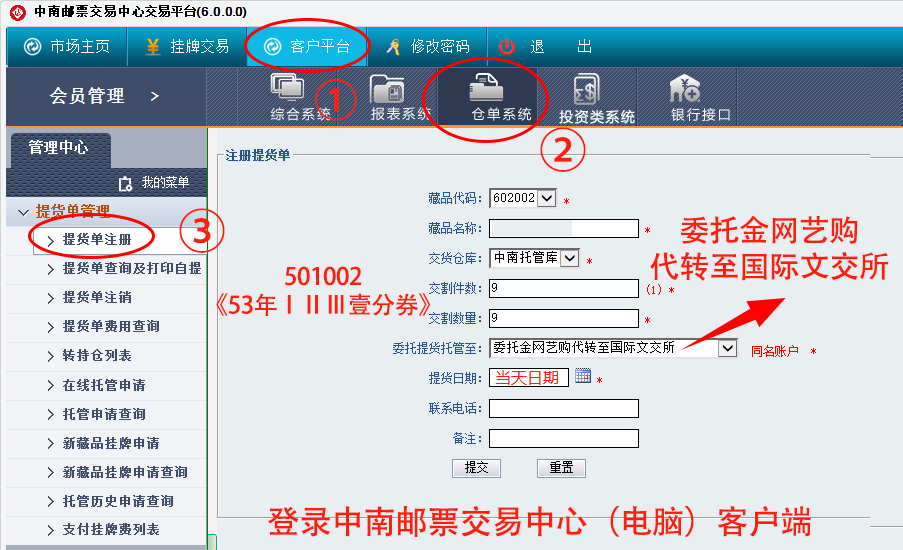Open 在线托管申请 menu item
Screen dimensions: 903x550
104,385
